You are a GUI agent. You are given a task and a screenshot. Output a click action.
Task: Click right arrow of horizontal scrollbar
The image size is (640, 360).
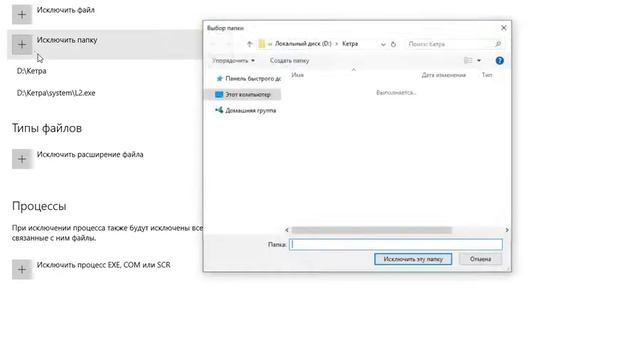pos(507,230)
